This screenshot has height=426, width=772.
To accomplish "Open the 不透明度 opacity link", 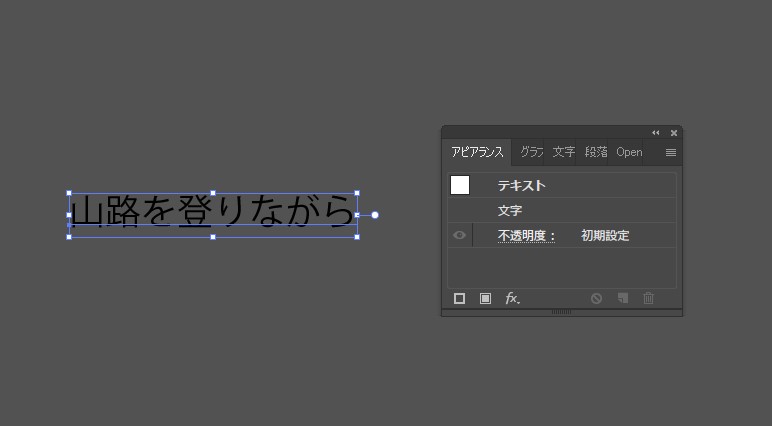I will pyautogui.click(x=526, y=236).
